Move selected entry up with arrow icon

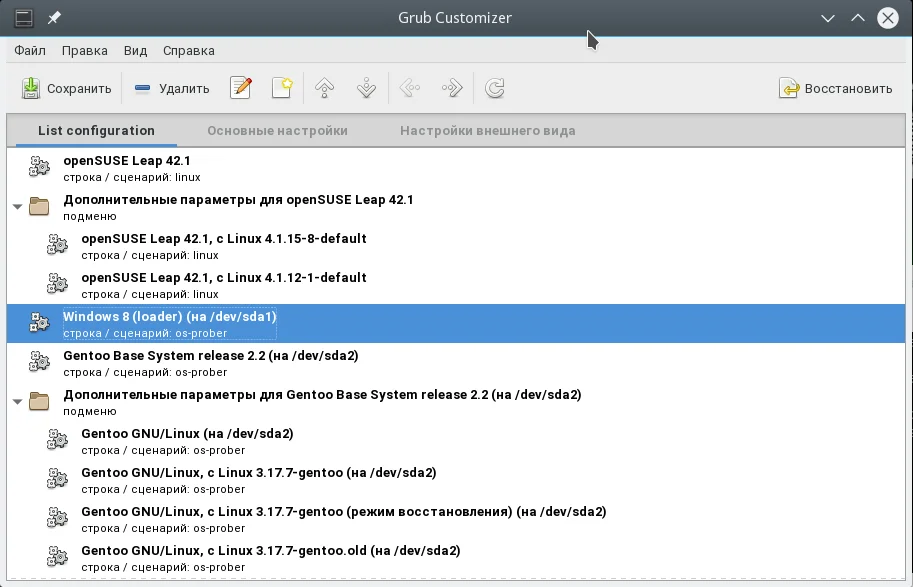(x=324, y=88)
